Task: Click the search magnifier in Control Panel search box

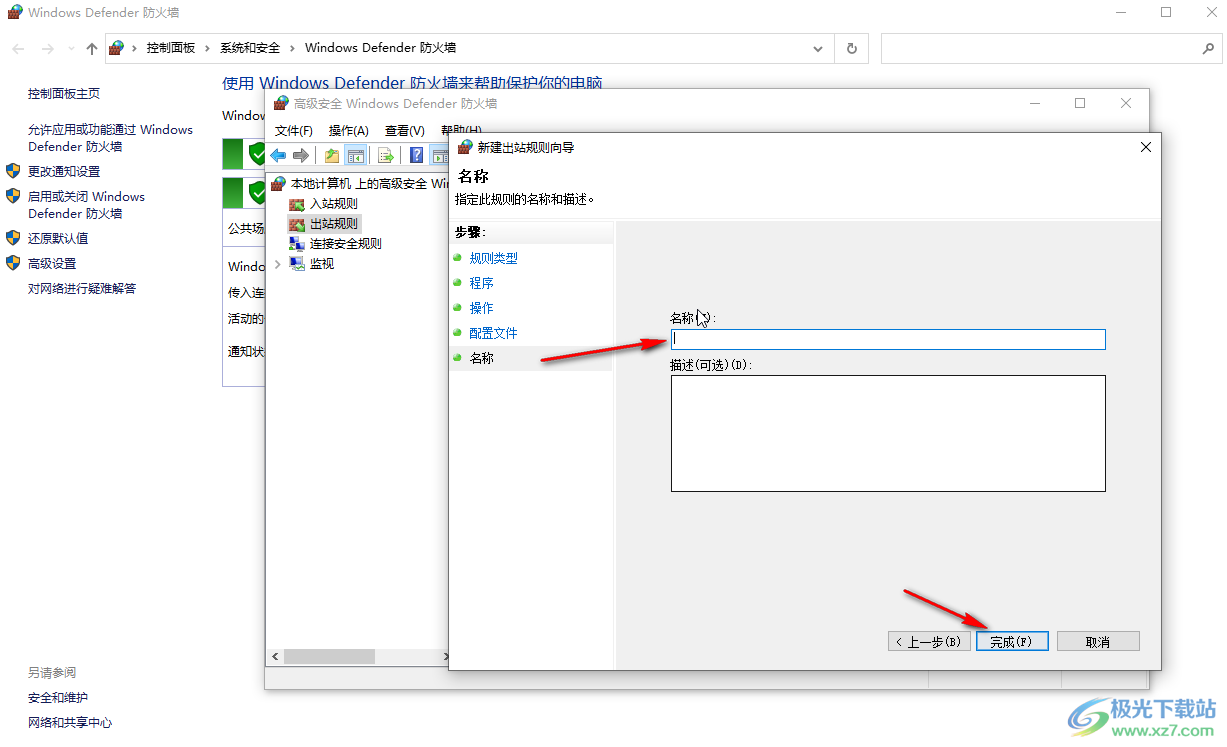Action: pyautogui.click(x=1207, y=48)
